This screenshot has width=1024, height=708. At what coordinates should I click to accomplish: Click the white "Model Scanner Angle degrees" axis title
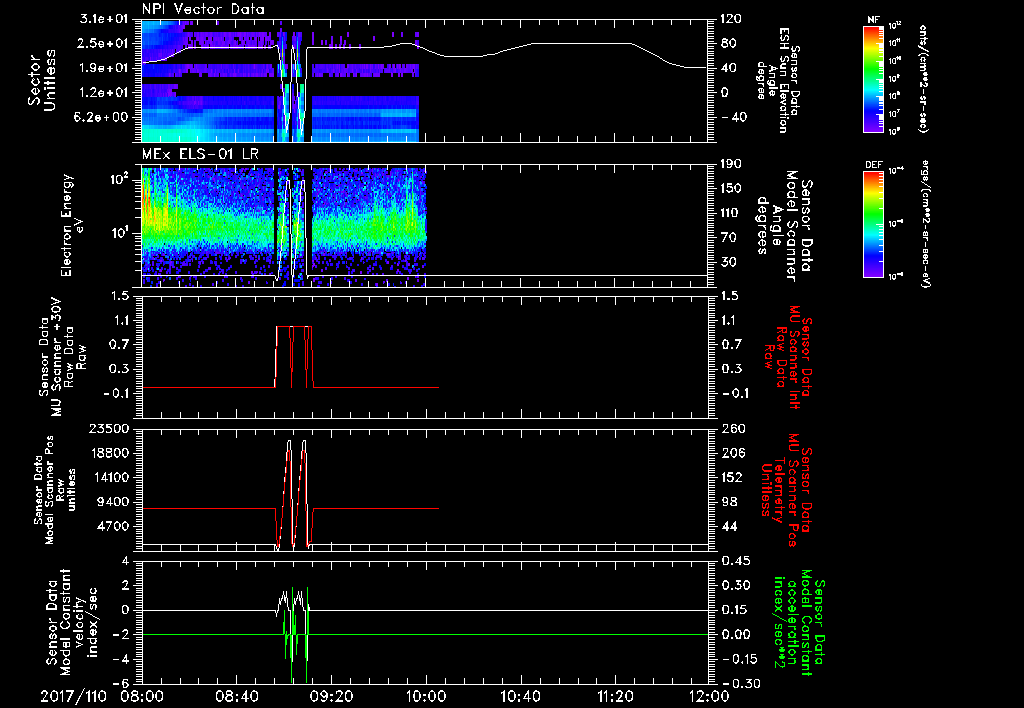point(785,226)
